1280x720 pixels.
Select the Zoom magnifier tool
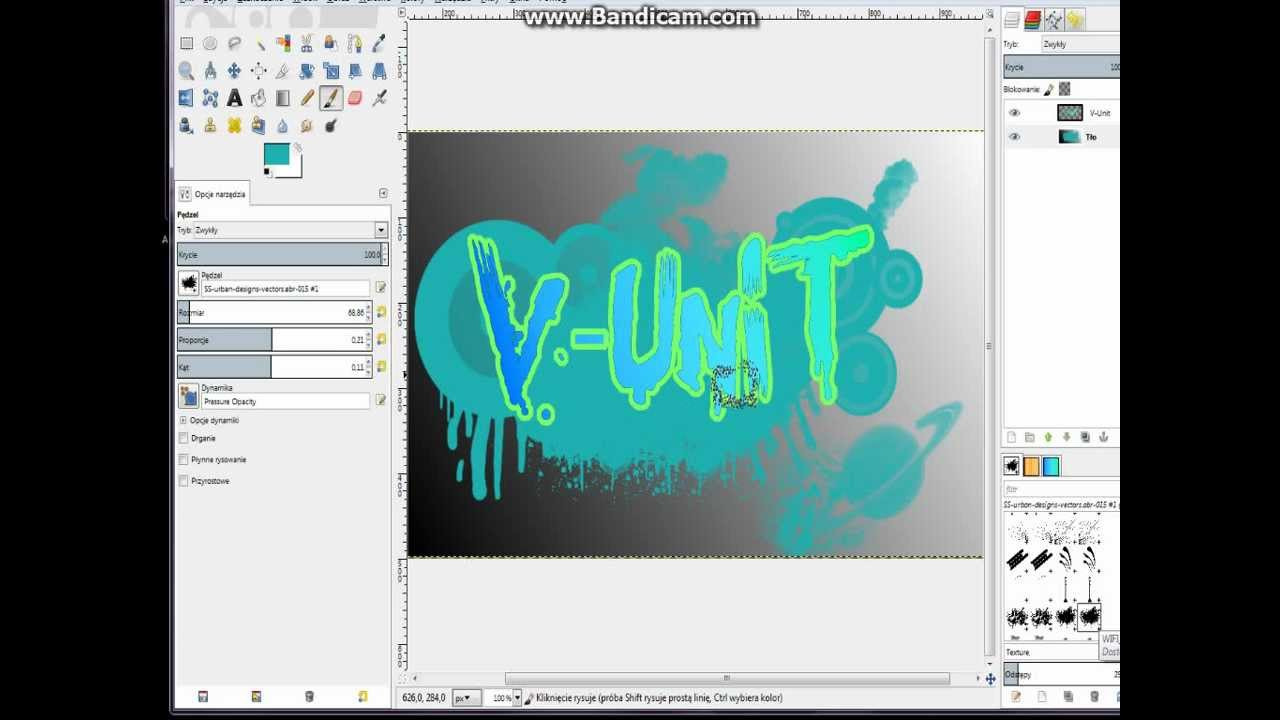pos(186,71)
